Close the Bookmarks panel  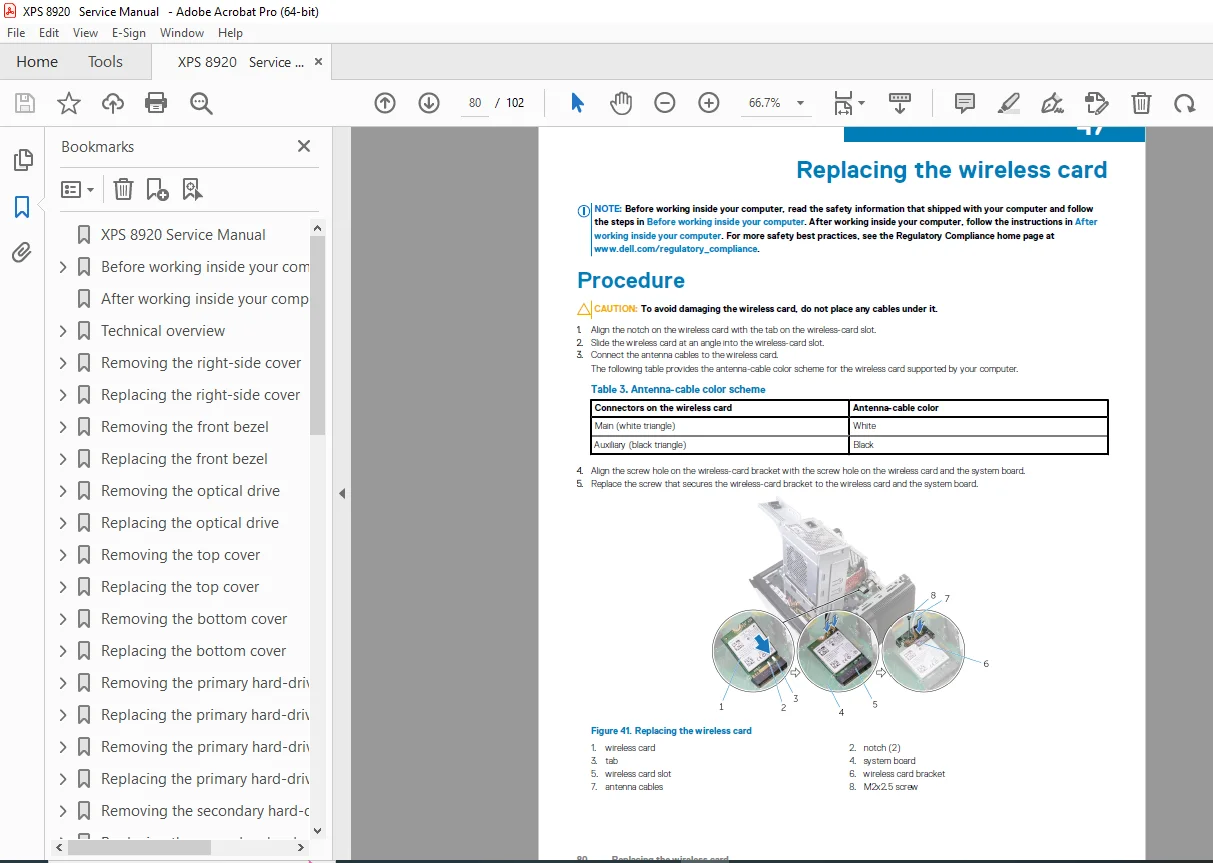304,146
